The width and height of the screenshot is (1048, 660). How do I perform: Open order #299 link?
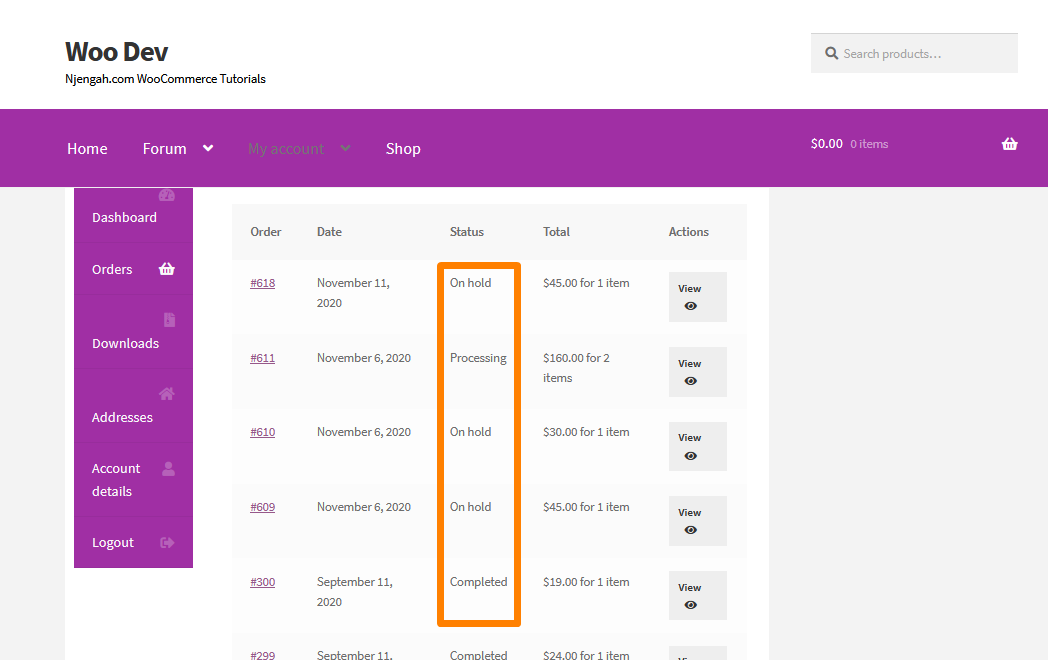263,655
